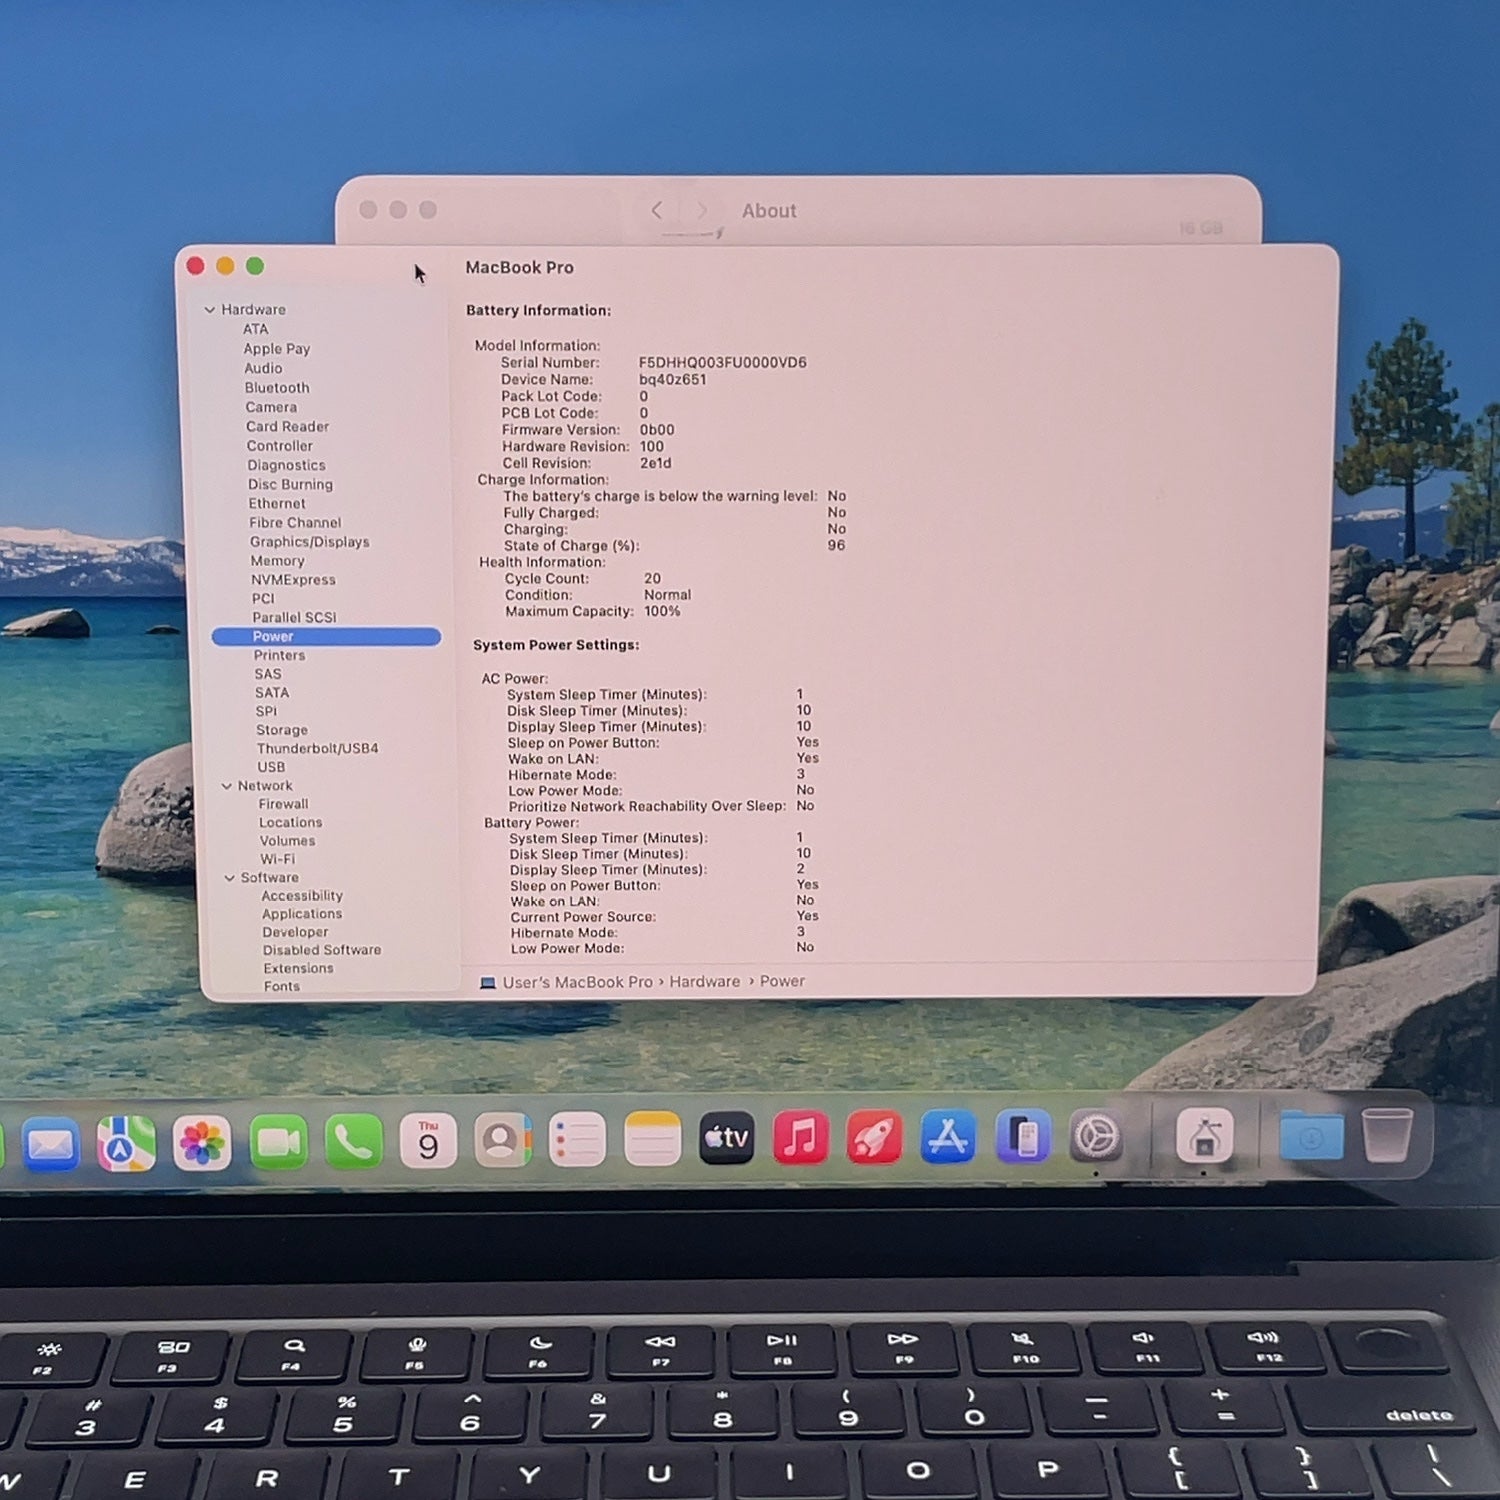Image resolution: width=1500 pixels, height=1500 pixels.
Task: Open the App Store
Action: [x=948, y=1137]
